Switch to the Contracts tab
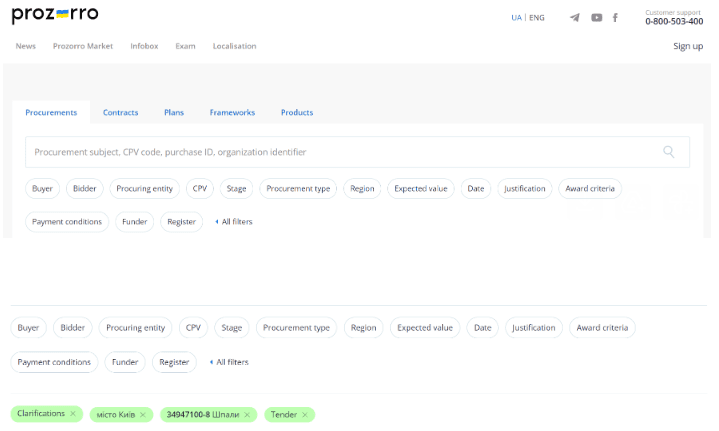Viewport: 719px width, 431px height. click(120, 113)
